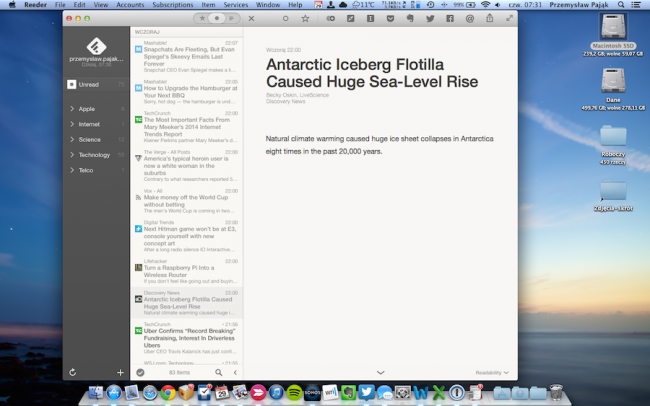Open Turn a Raspberry Pi article

[x=187, y=272]
